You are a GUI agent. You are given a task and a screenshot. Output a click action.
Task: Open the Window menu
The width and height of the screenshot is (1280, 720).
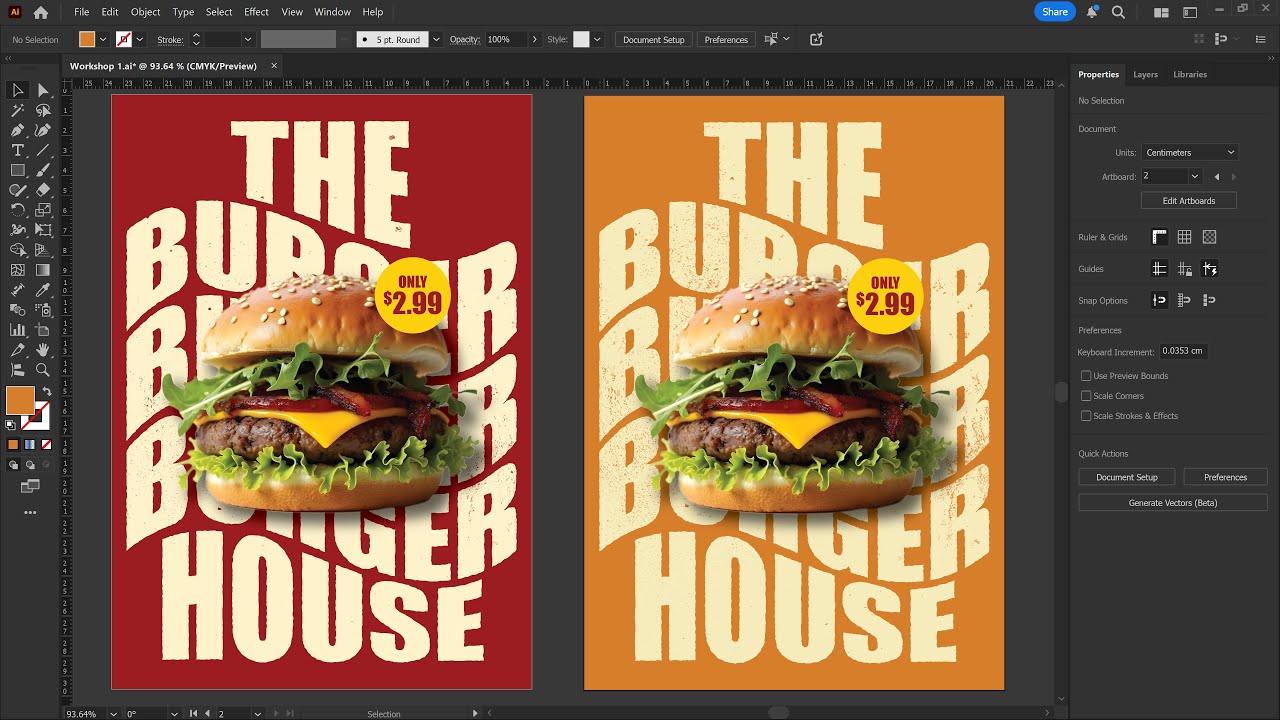click(x=332, y=12)
